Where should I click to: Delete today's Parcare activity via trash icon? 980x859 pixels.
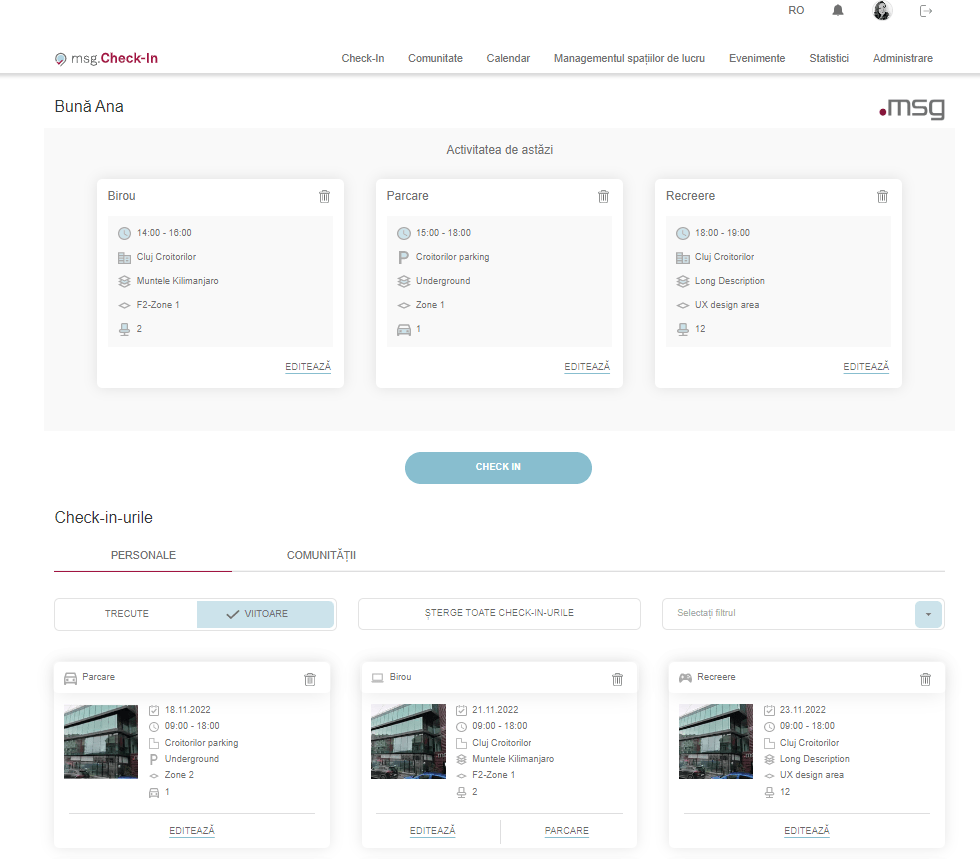click(603, 197)
